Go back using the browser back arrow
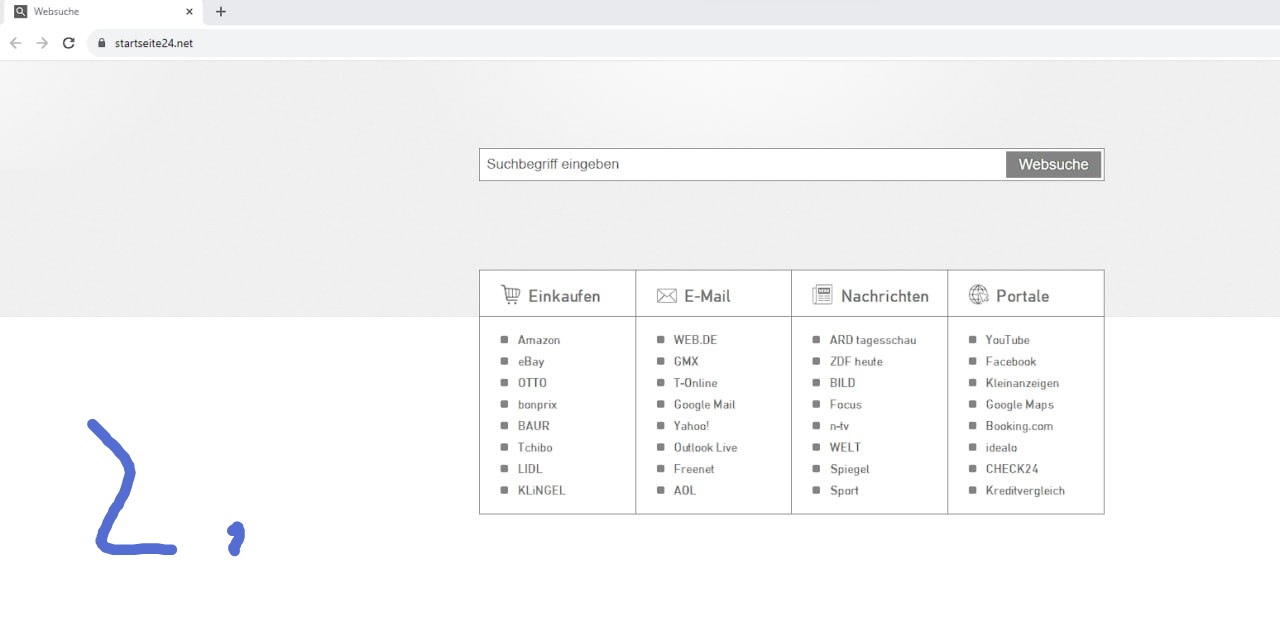Image resolution: width=1280 pixels, height=641 pixels. pos(15,43)
